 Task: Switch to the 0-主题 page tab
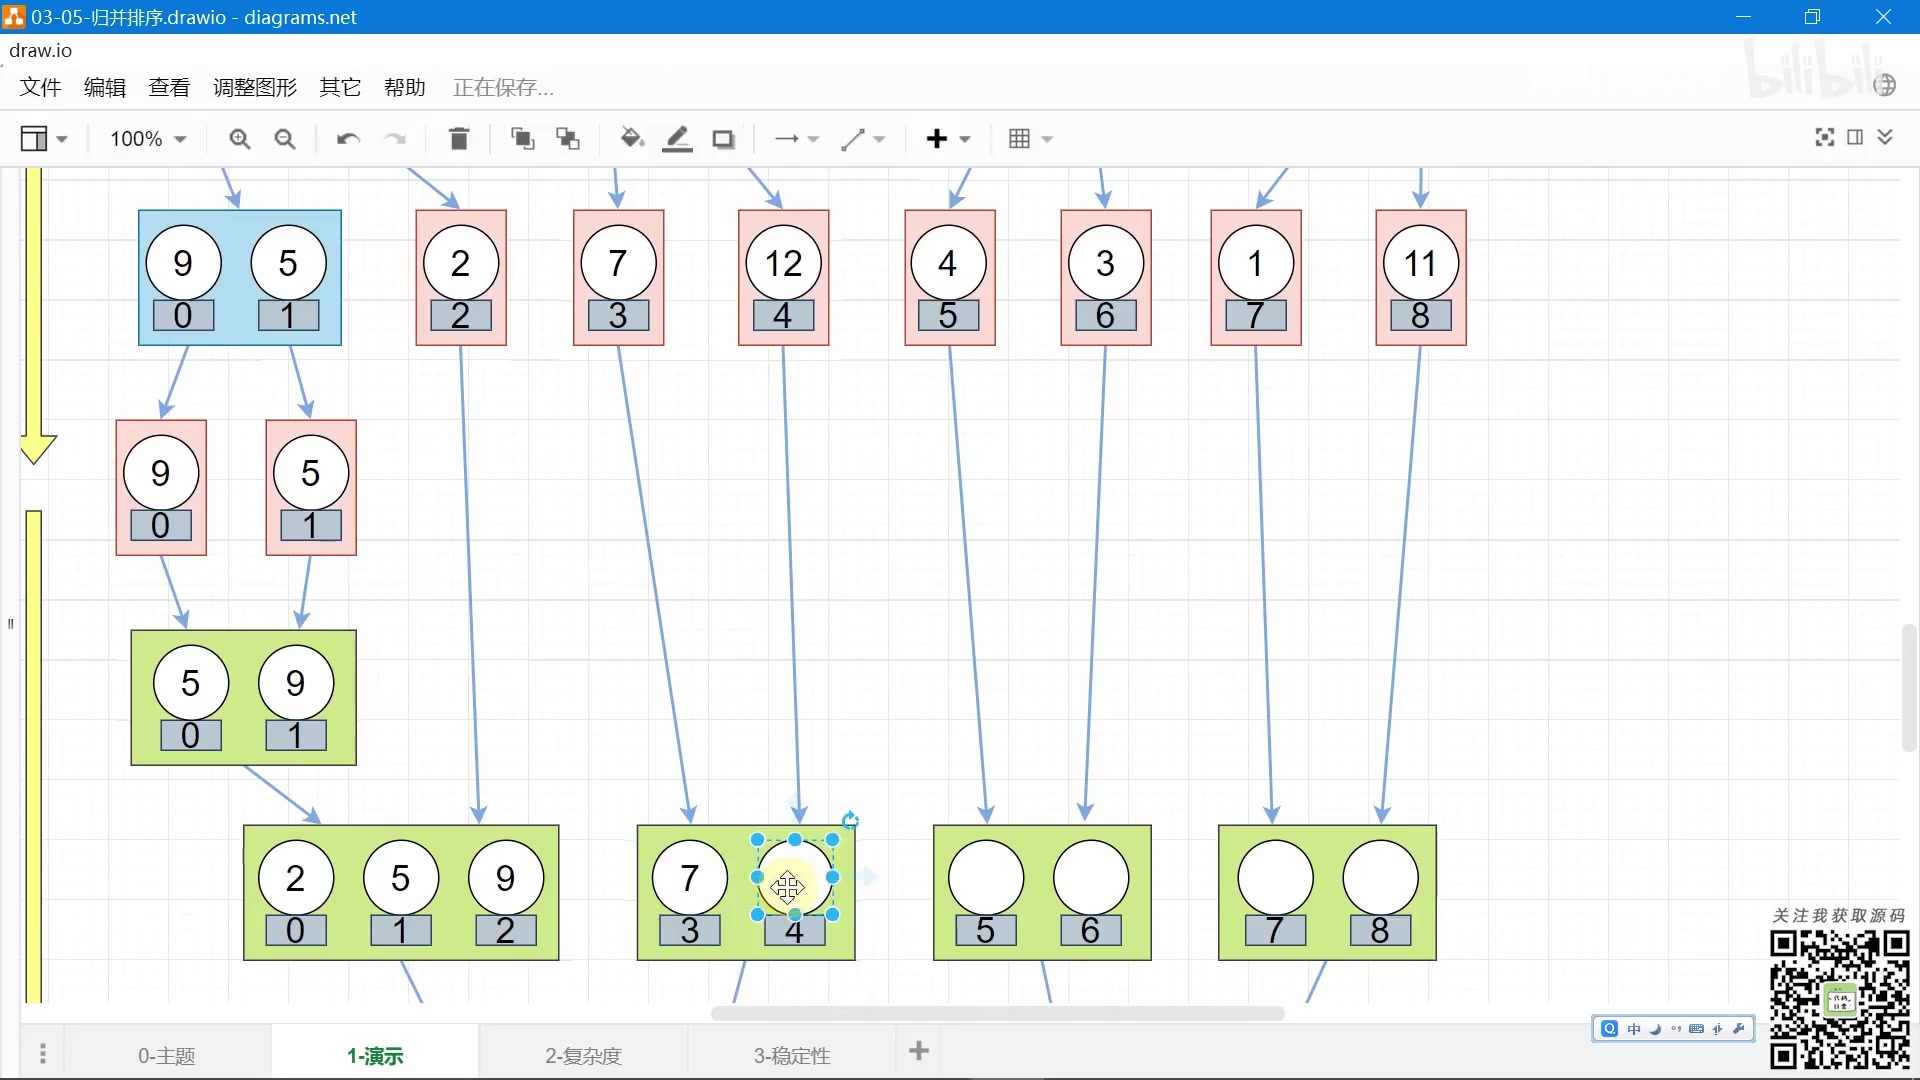(x=167, y=1055)
